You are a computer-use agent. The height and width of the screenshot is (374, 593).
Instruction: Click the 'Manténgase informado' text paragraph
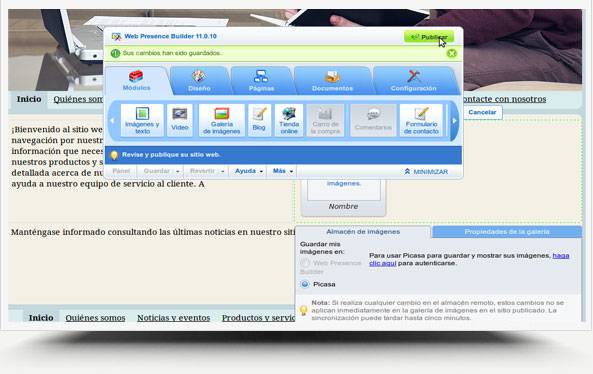152,232
